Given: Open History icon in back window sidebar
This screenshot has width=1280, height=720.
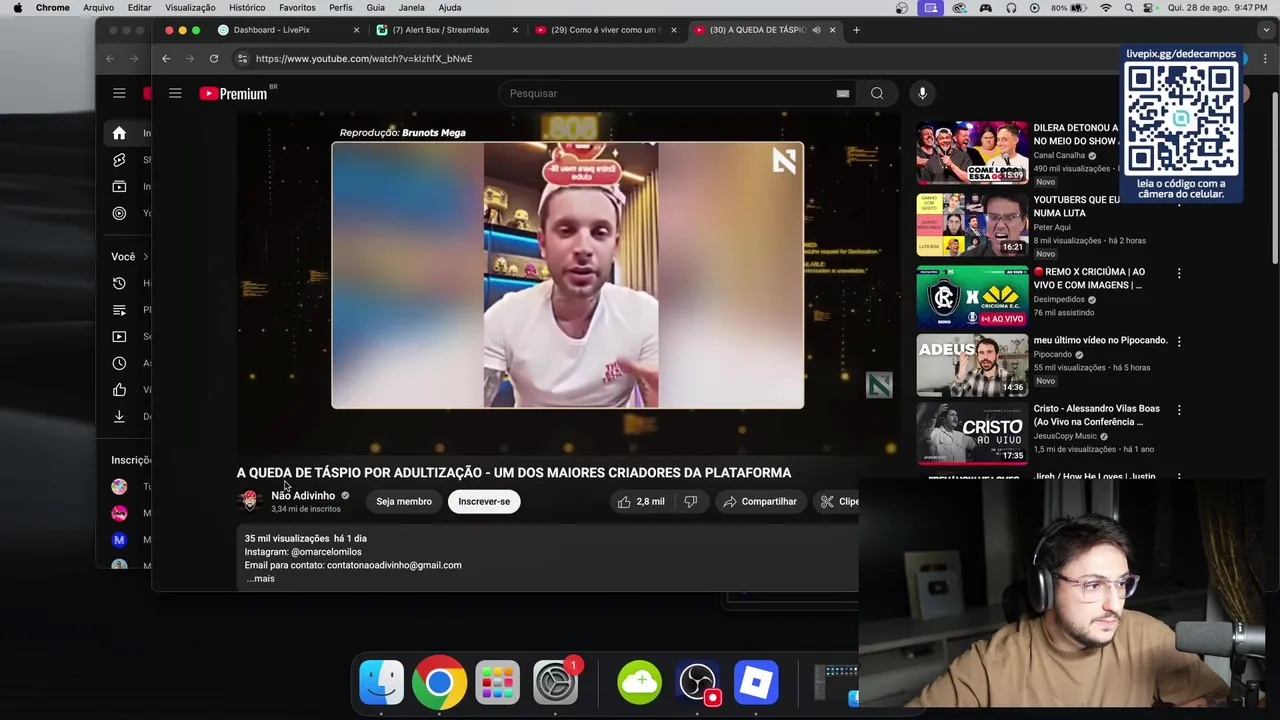Looking at the screenshot, I should [x=119, y=283].
